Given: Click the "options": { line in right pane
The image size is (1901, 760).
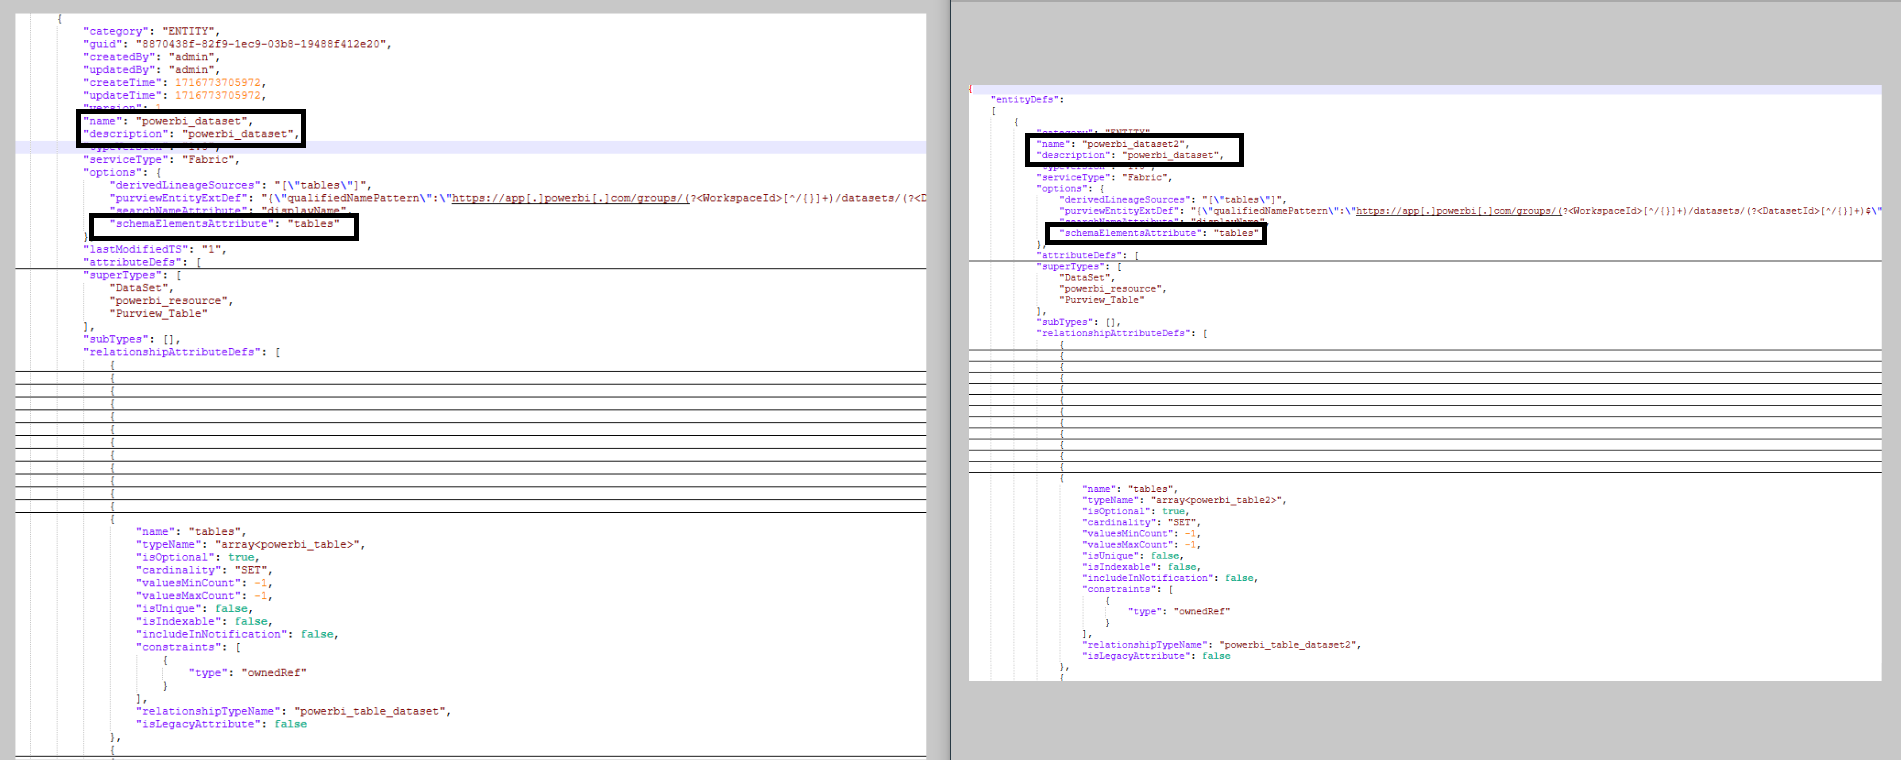Looking at the screenshot, I should click(x=1070, y=189).
